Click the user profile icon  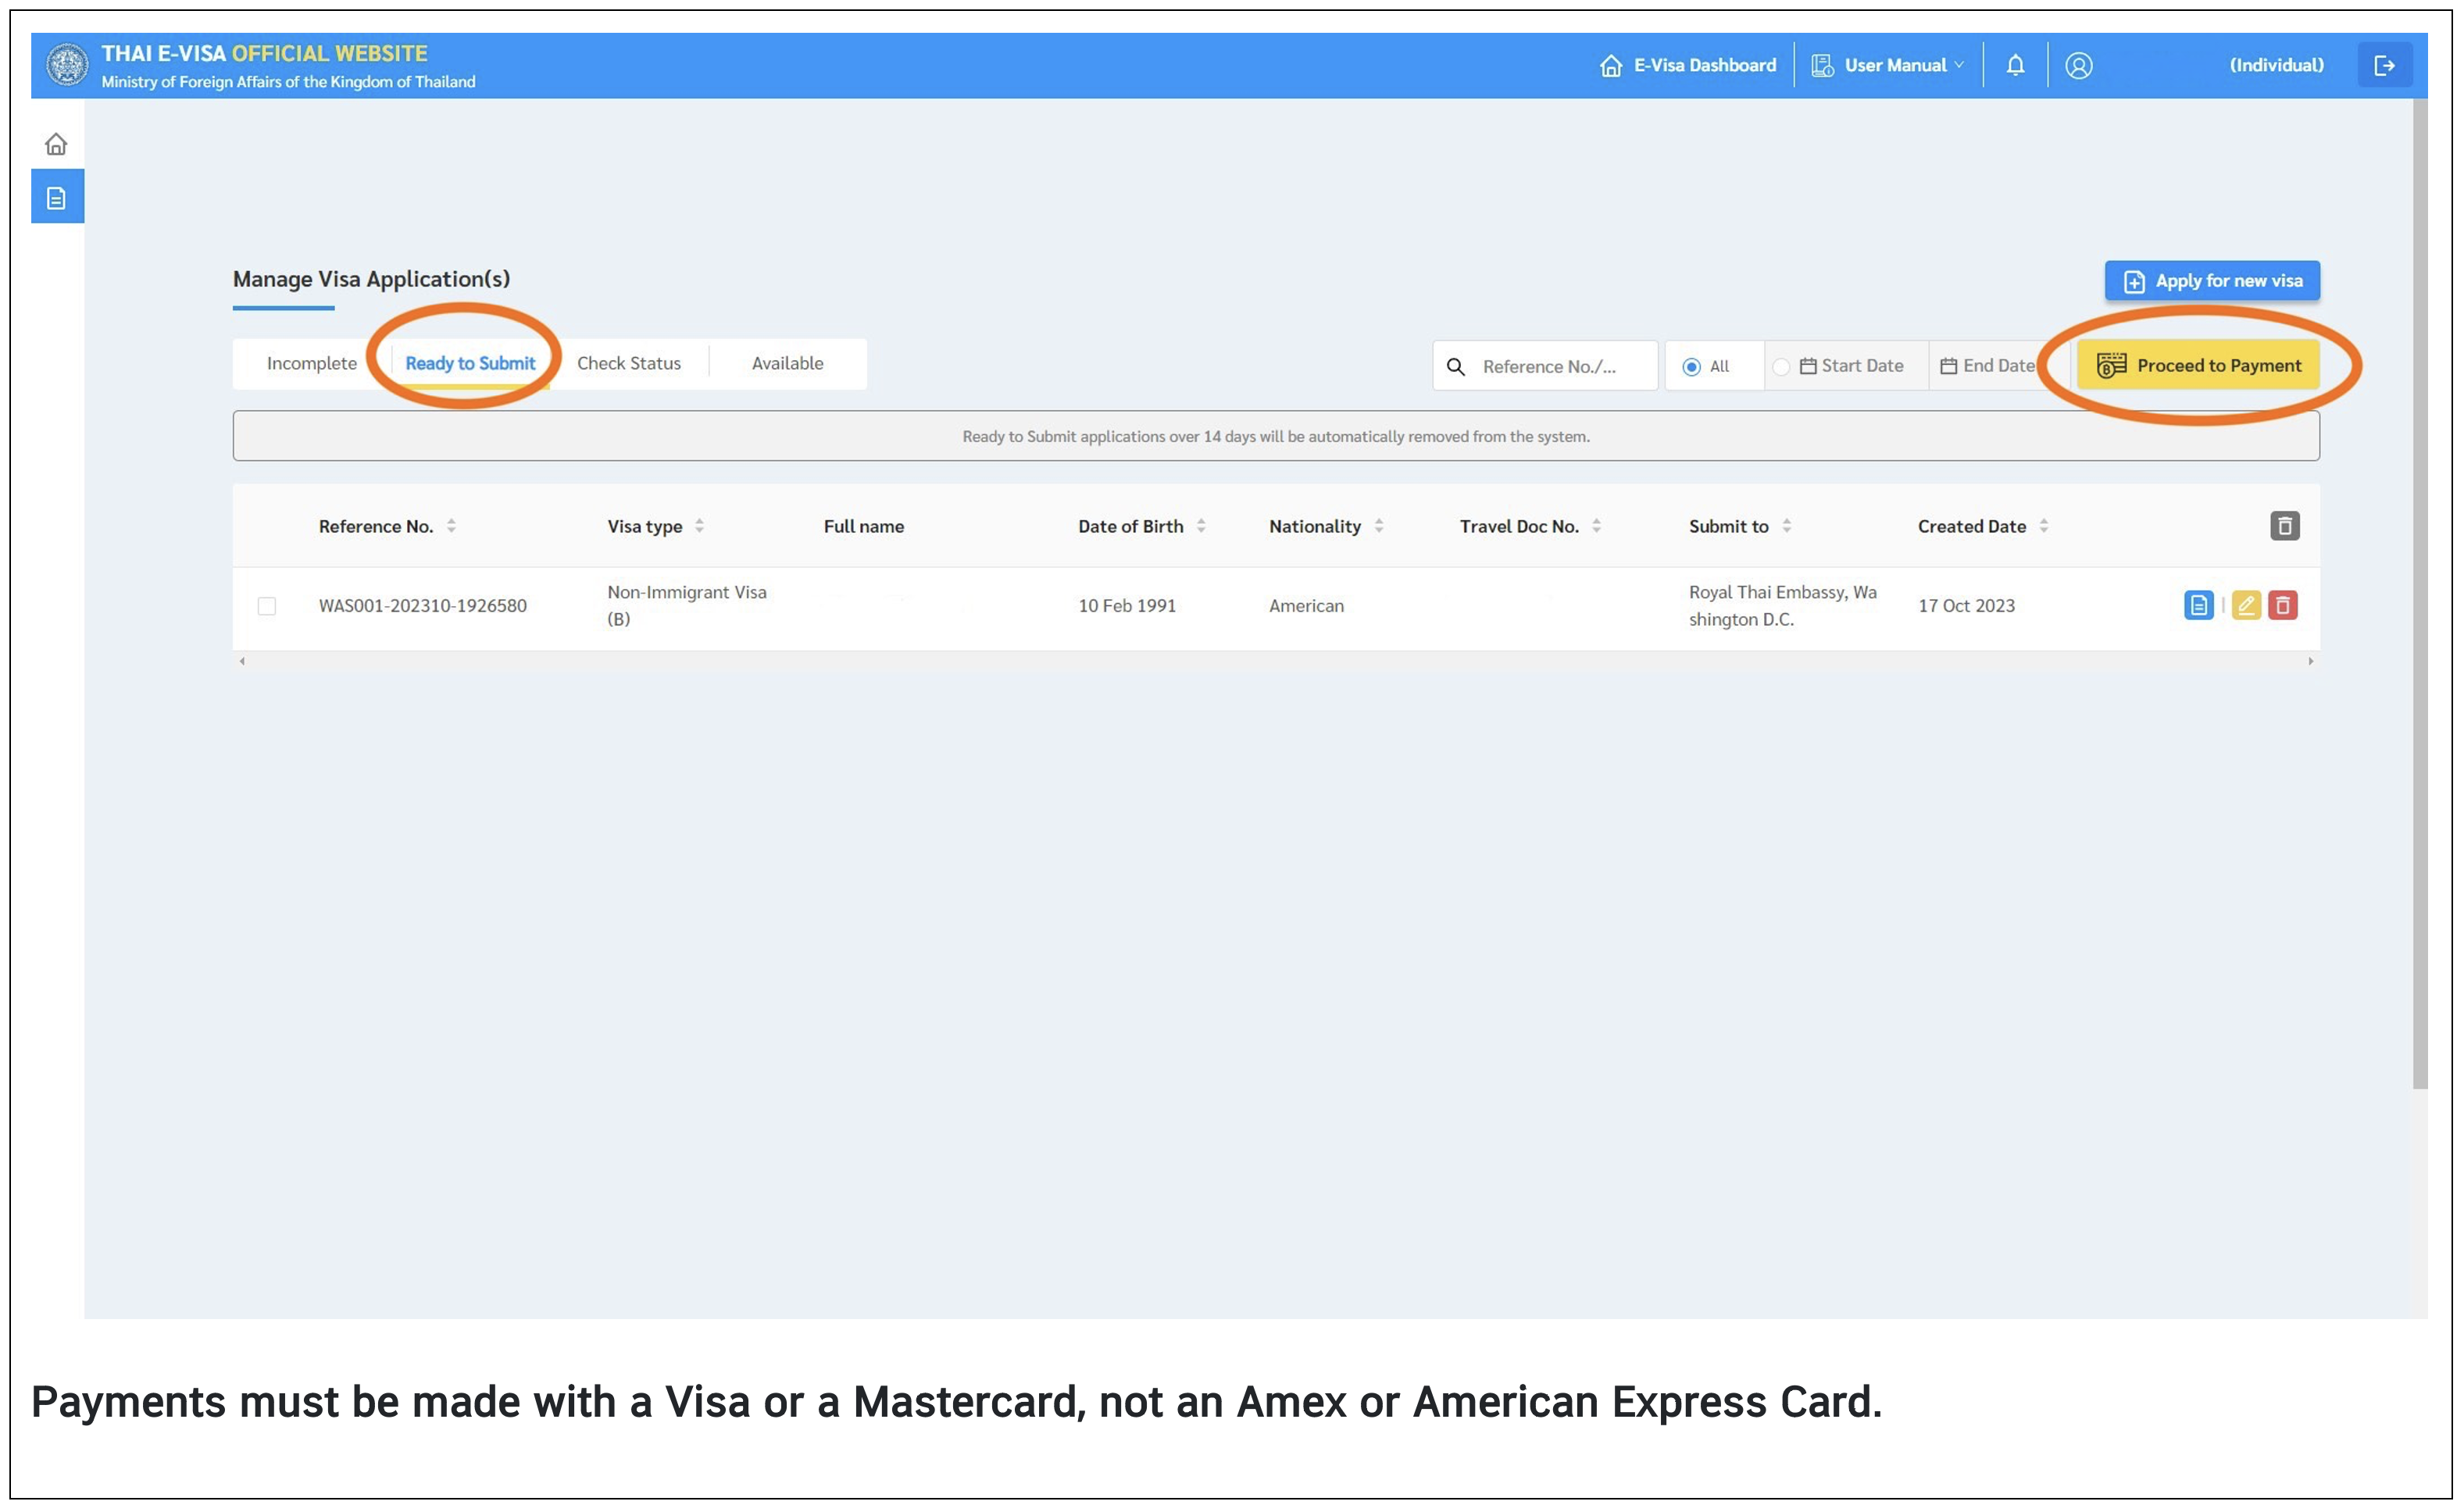[x=2080, y=64]
